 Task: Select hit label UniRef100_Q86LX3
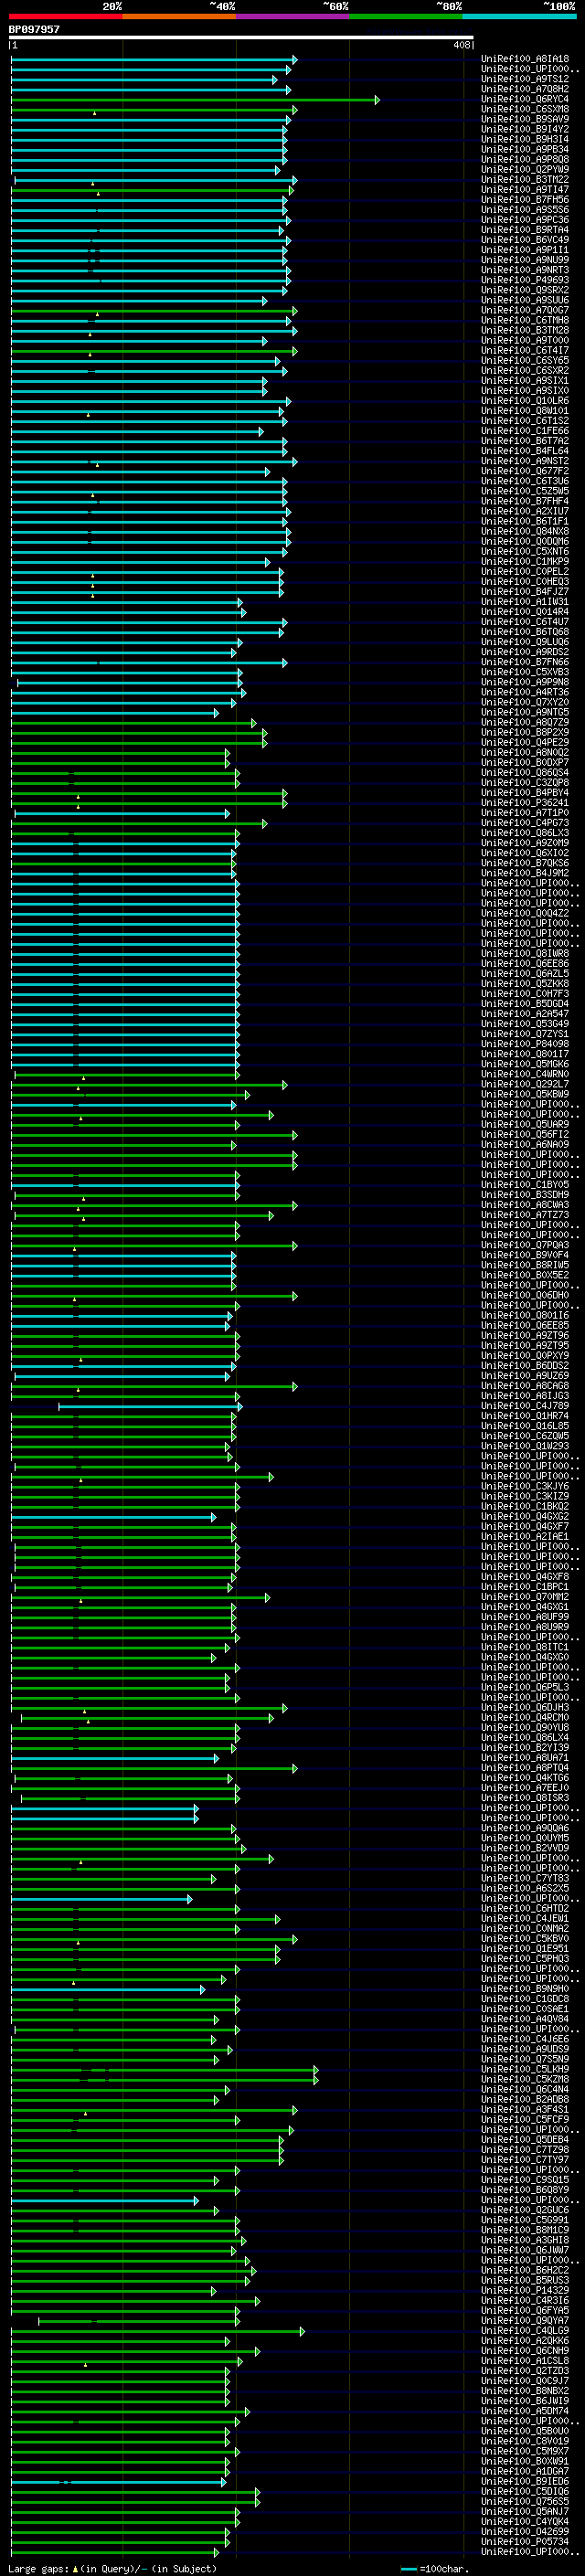tap(525, 832)
